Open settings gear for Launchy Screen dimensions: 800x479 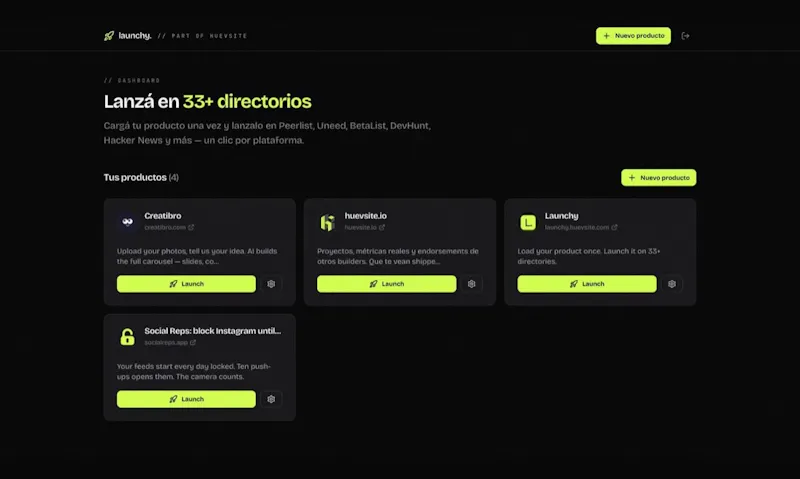(x=672, y=284)
